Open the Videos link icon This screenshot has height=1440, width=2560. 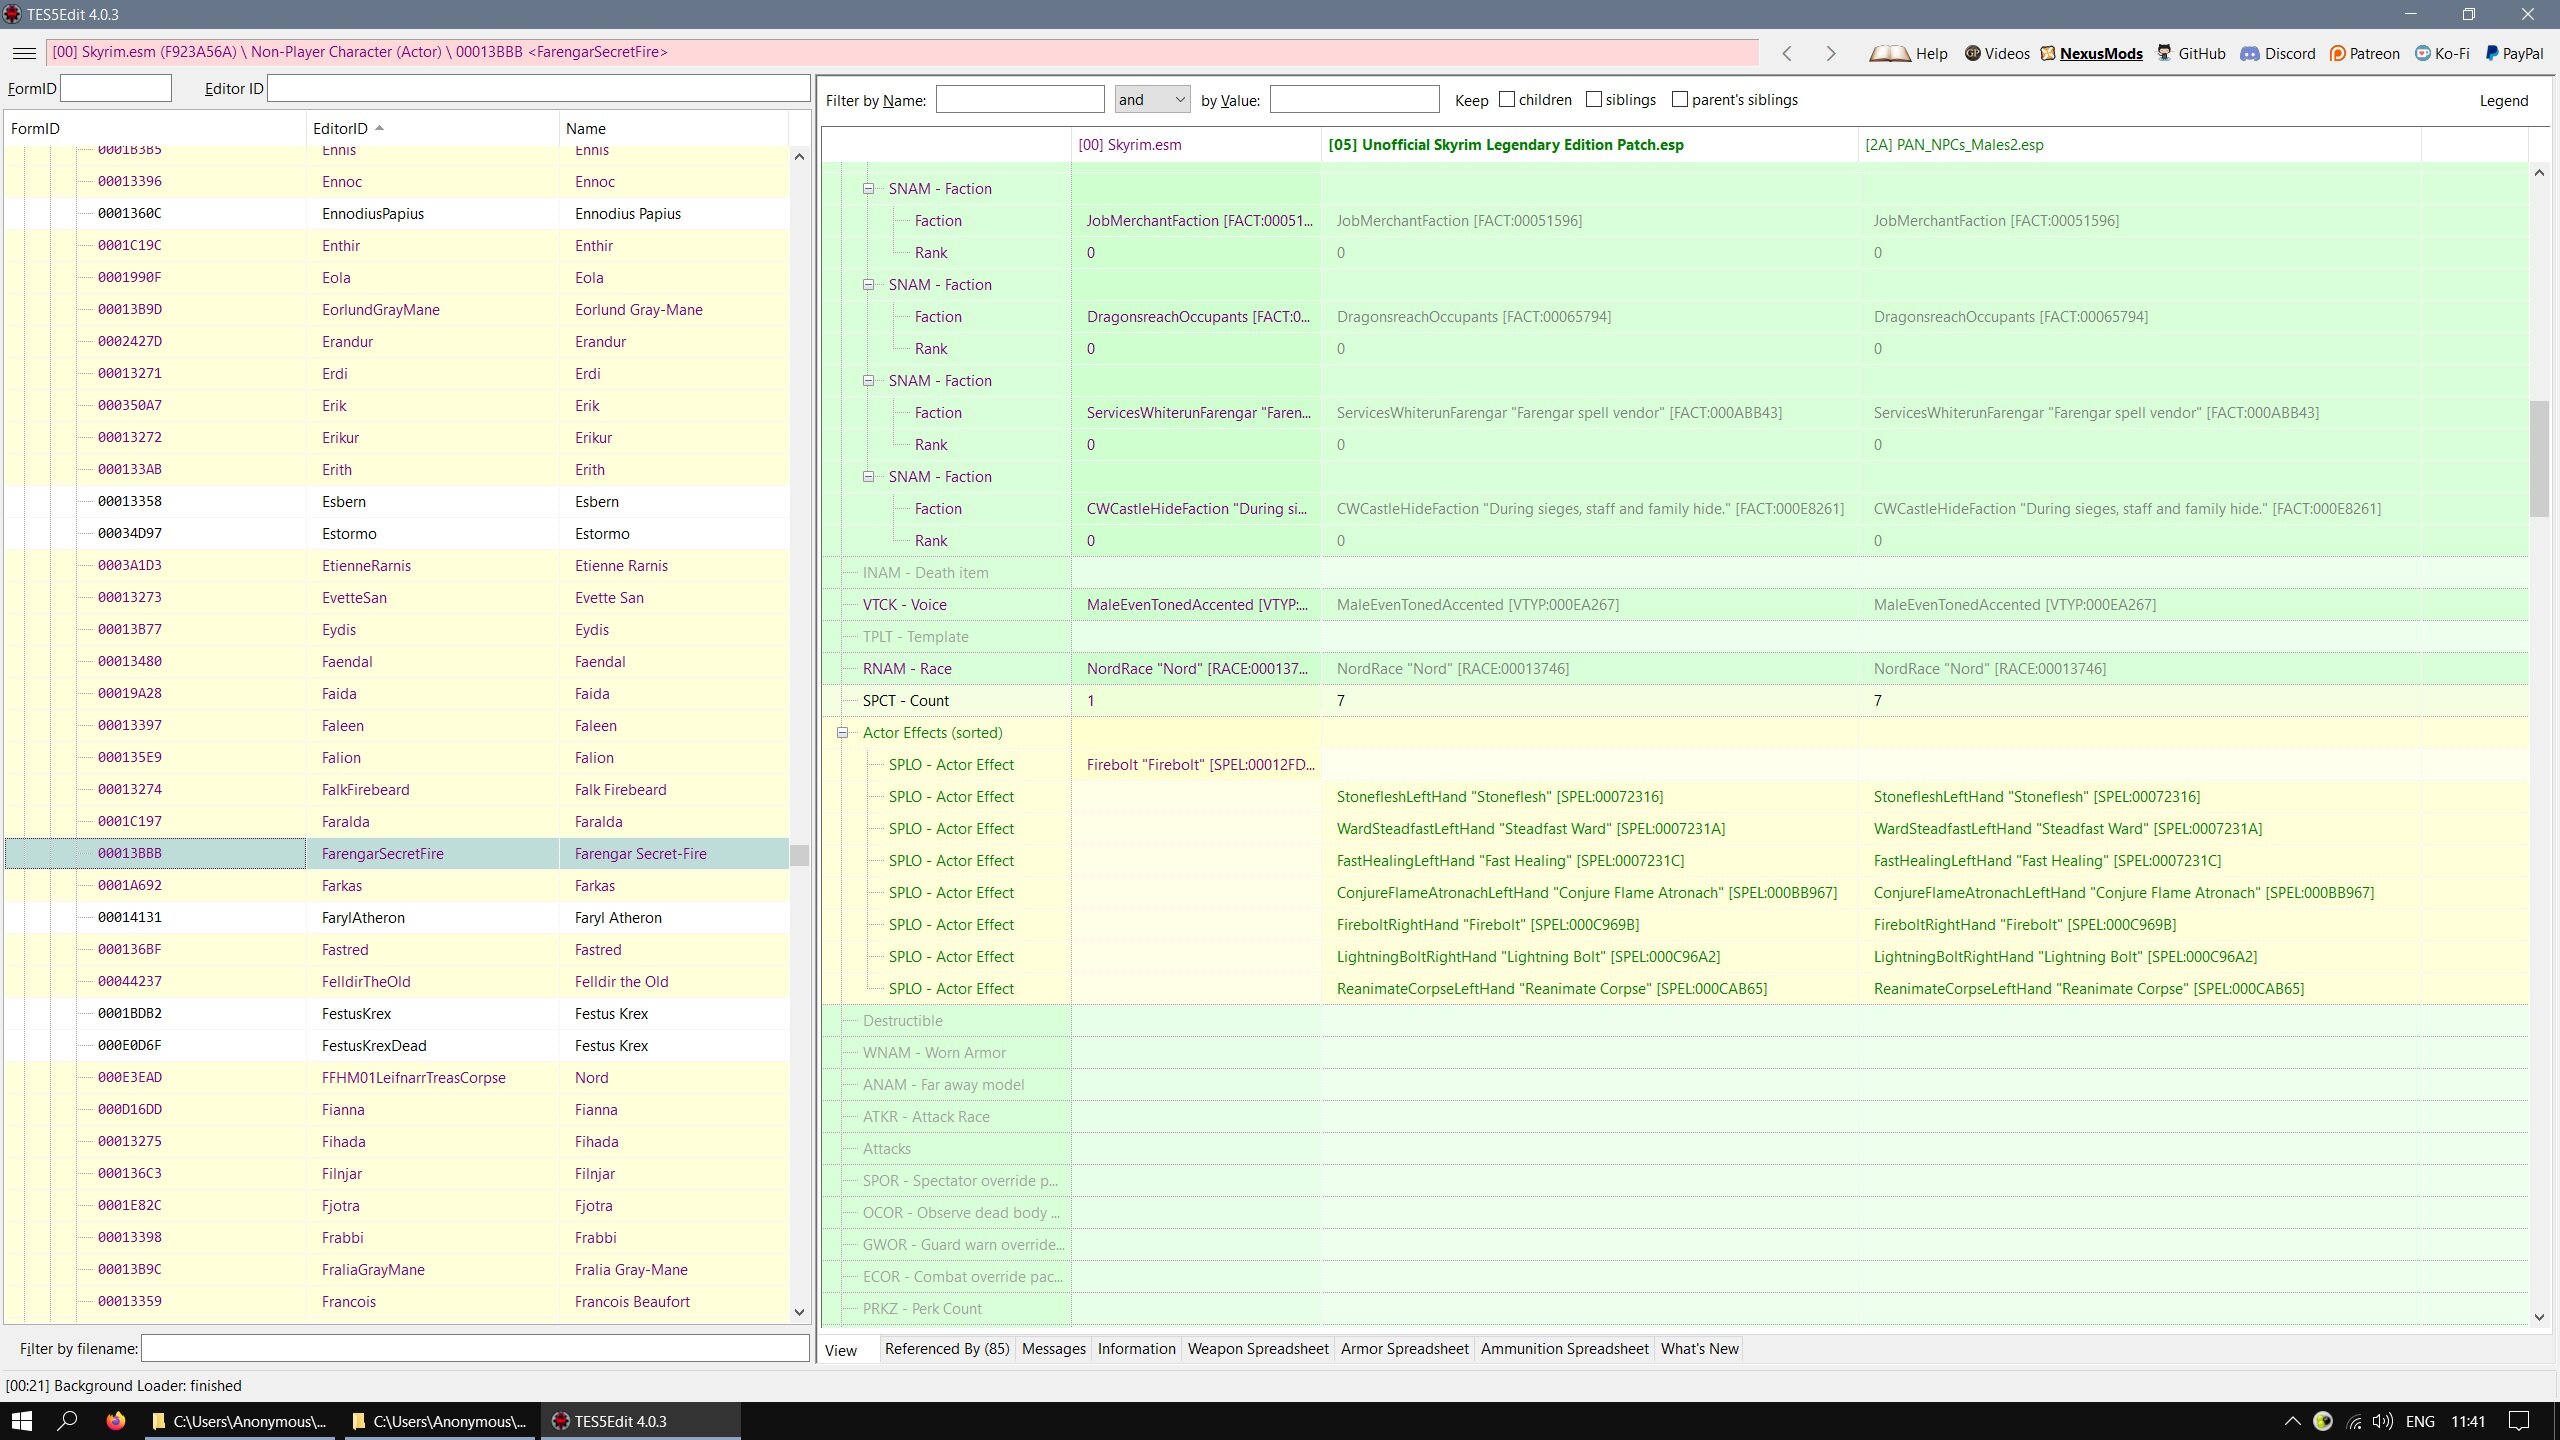click(x=1973, y=53)
